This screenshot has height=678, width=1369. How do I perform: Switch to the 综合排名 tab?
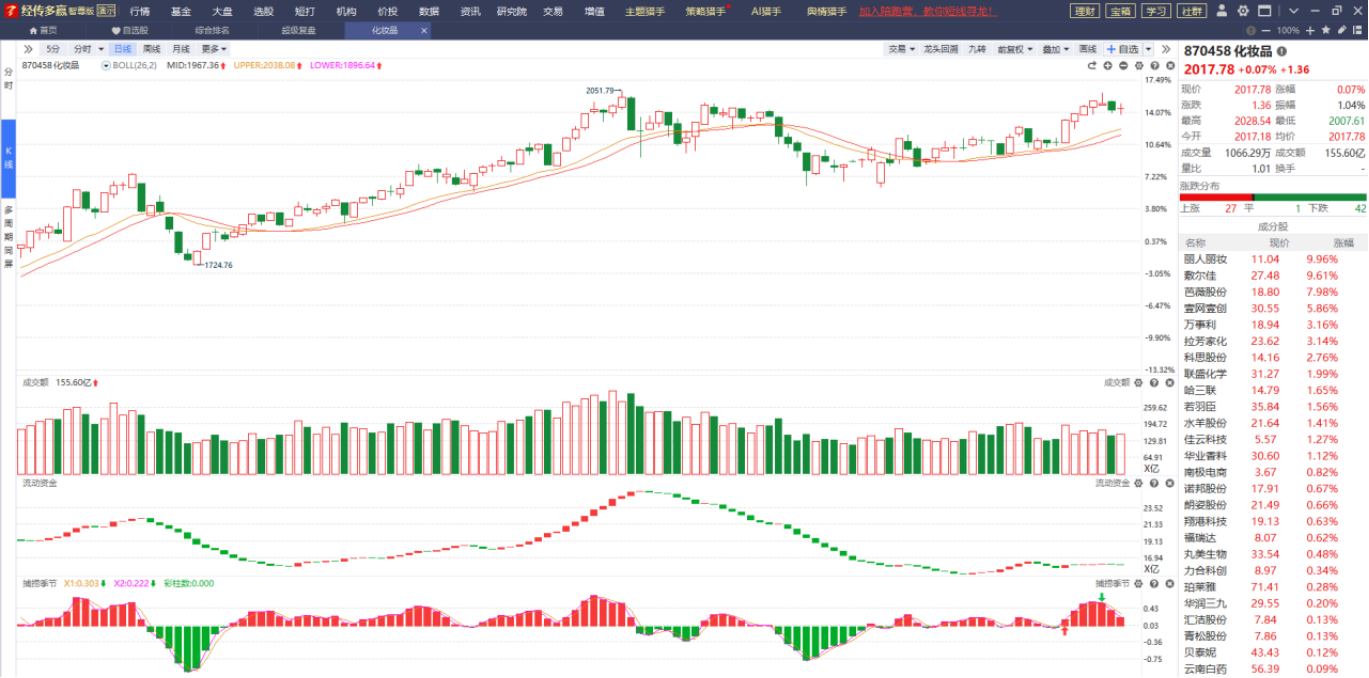click(x=212, y=30)
